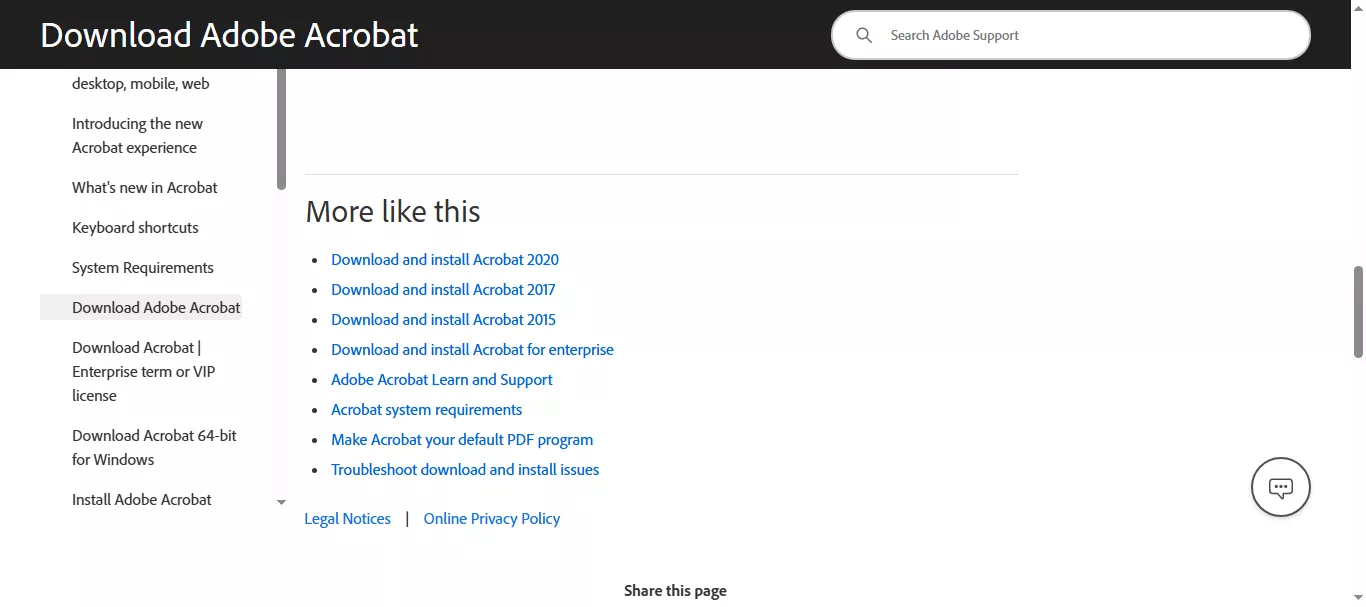Open Download and install Acrobat 2015
Image resolution: width=1366 pixels, height=607 pixels.
pyautogui.click(x=443, y=319)
